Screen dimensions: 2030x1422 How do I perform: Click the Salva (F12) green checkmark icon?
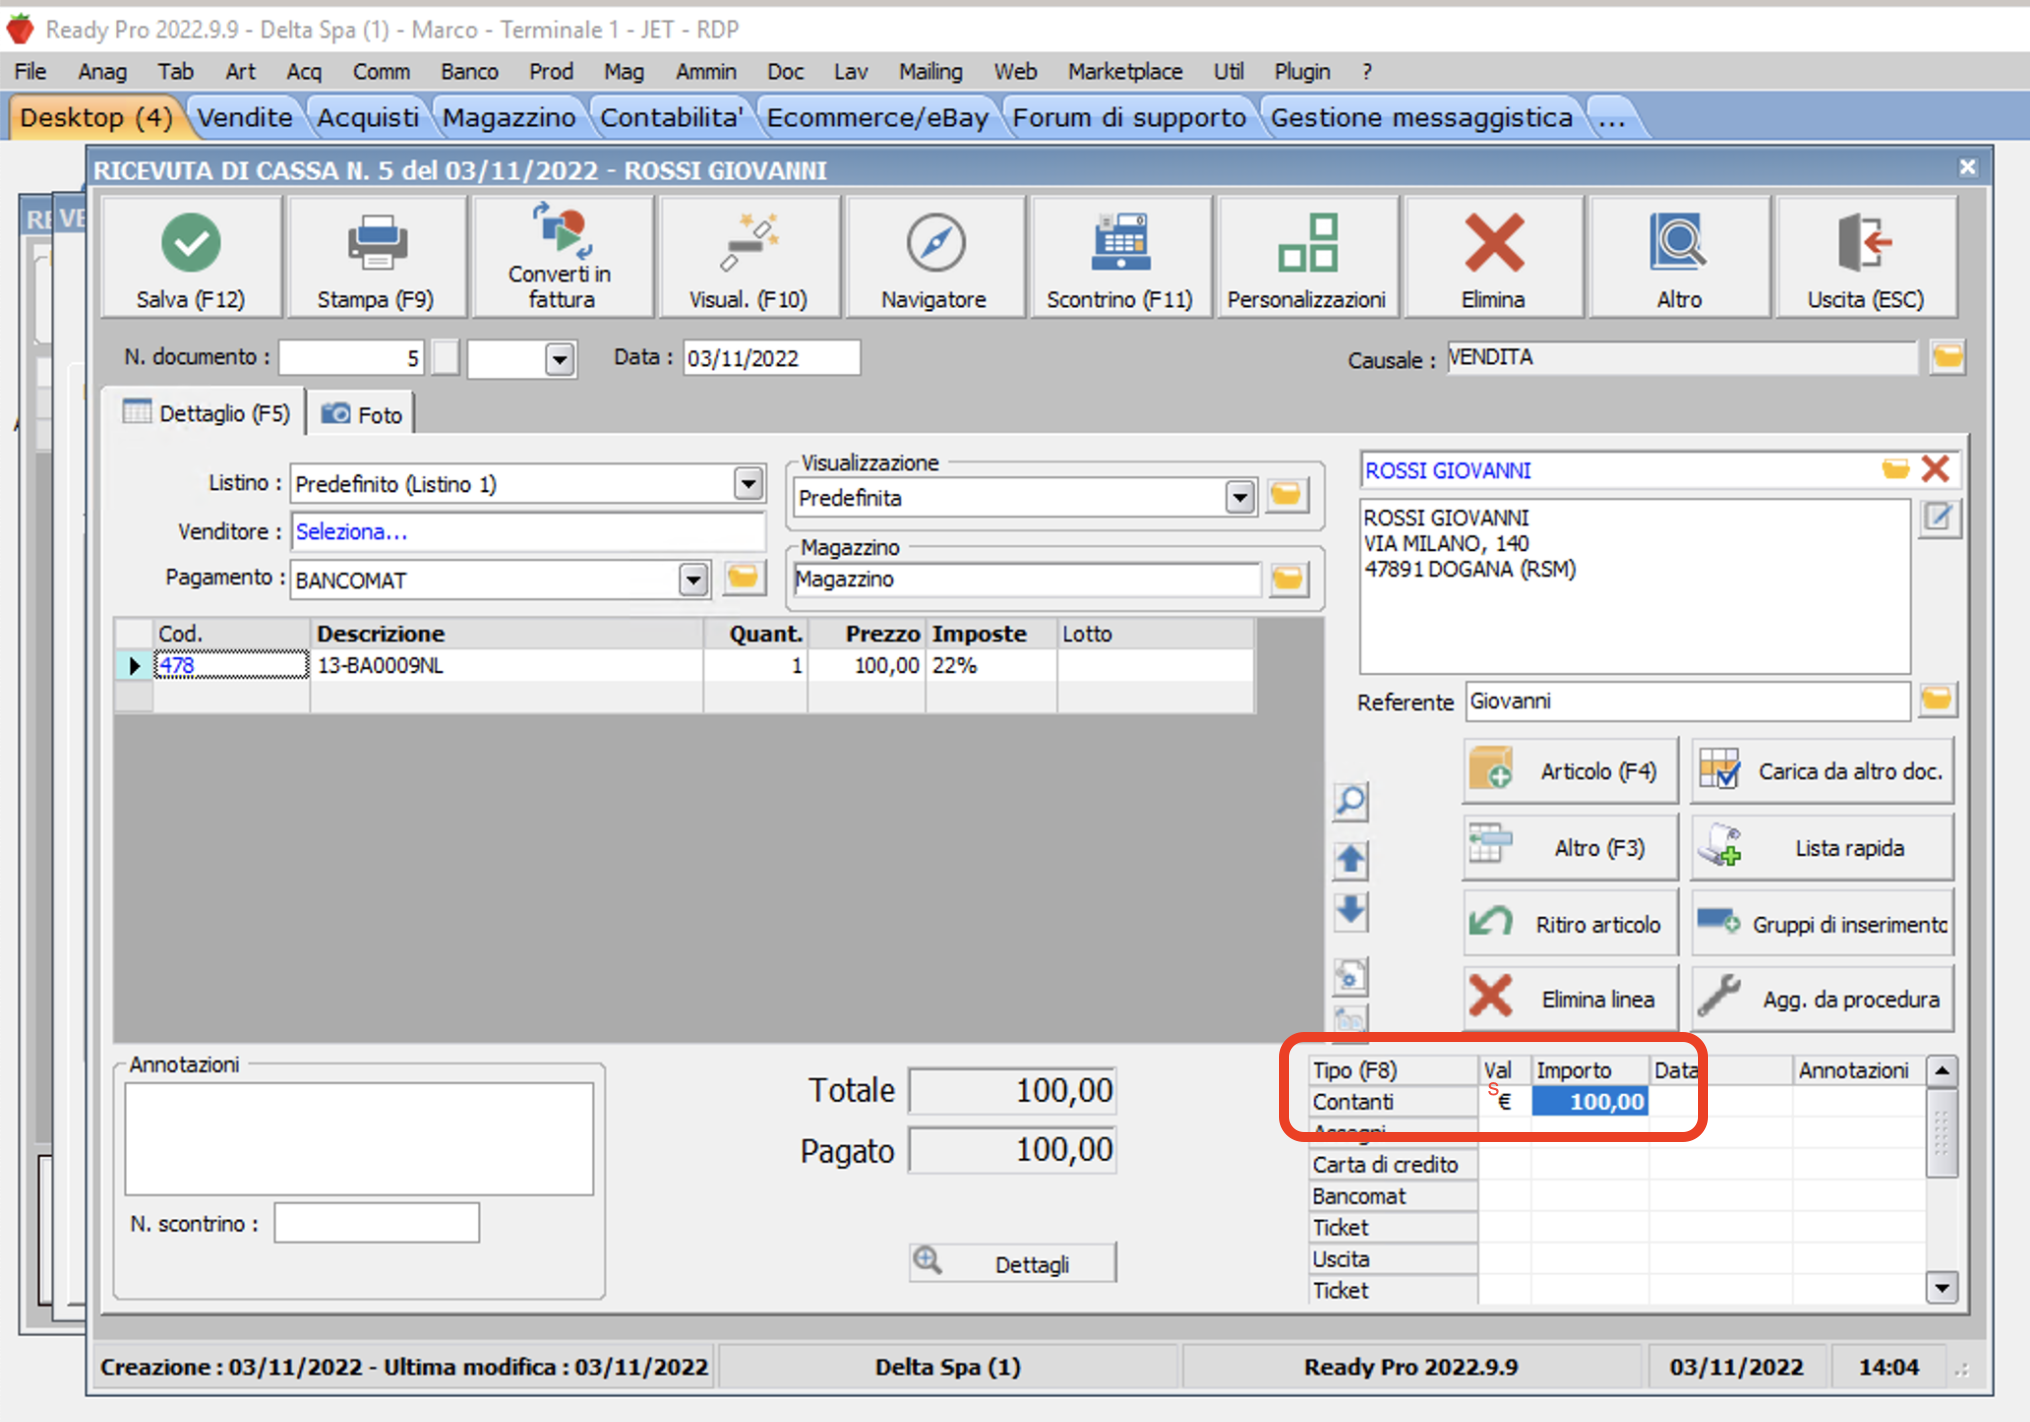point(190,243)
